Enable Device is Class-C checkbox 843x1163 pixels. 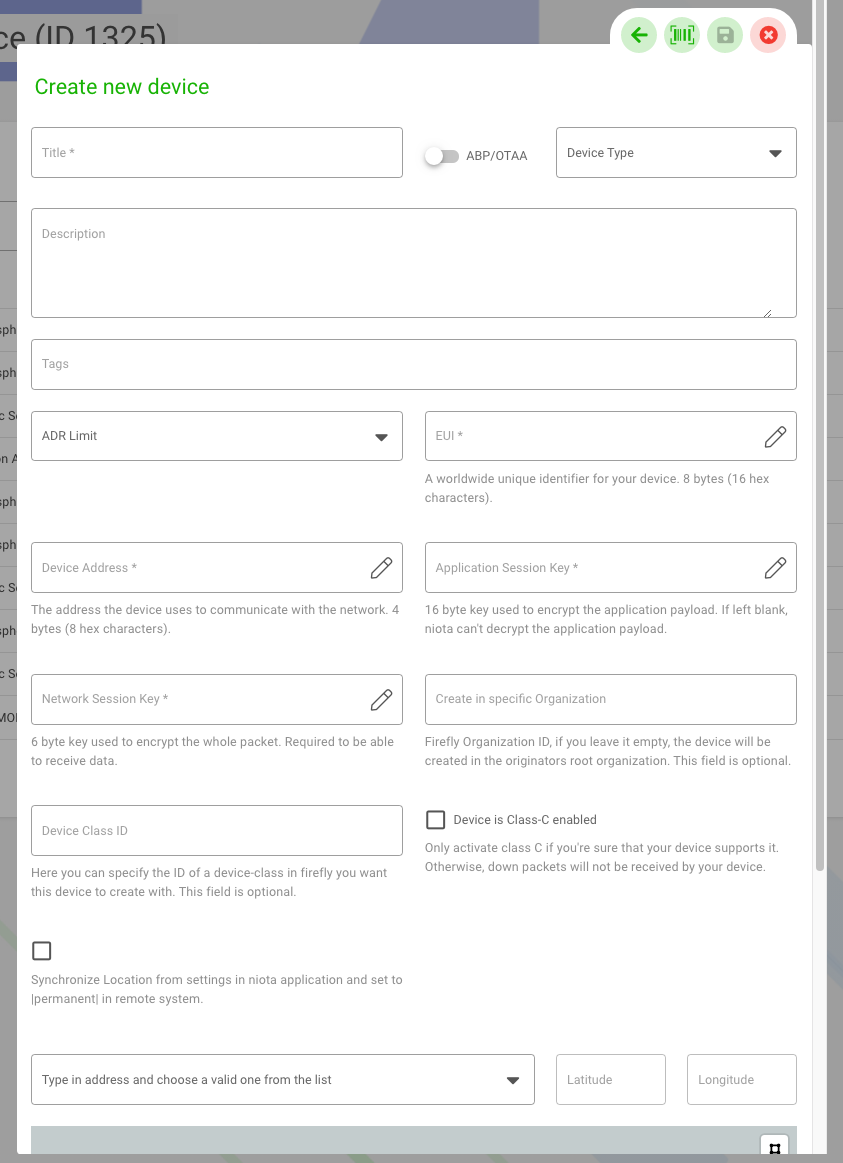click(435, 820)
